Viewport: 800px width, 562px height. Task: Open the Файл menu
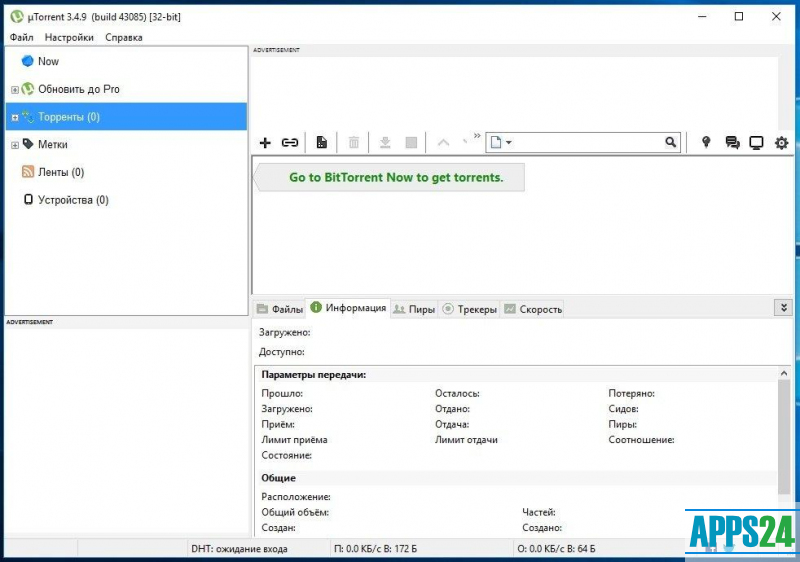21,37
